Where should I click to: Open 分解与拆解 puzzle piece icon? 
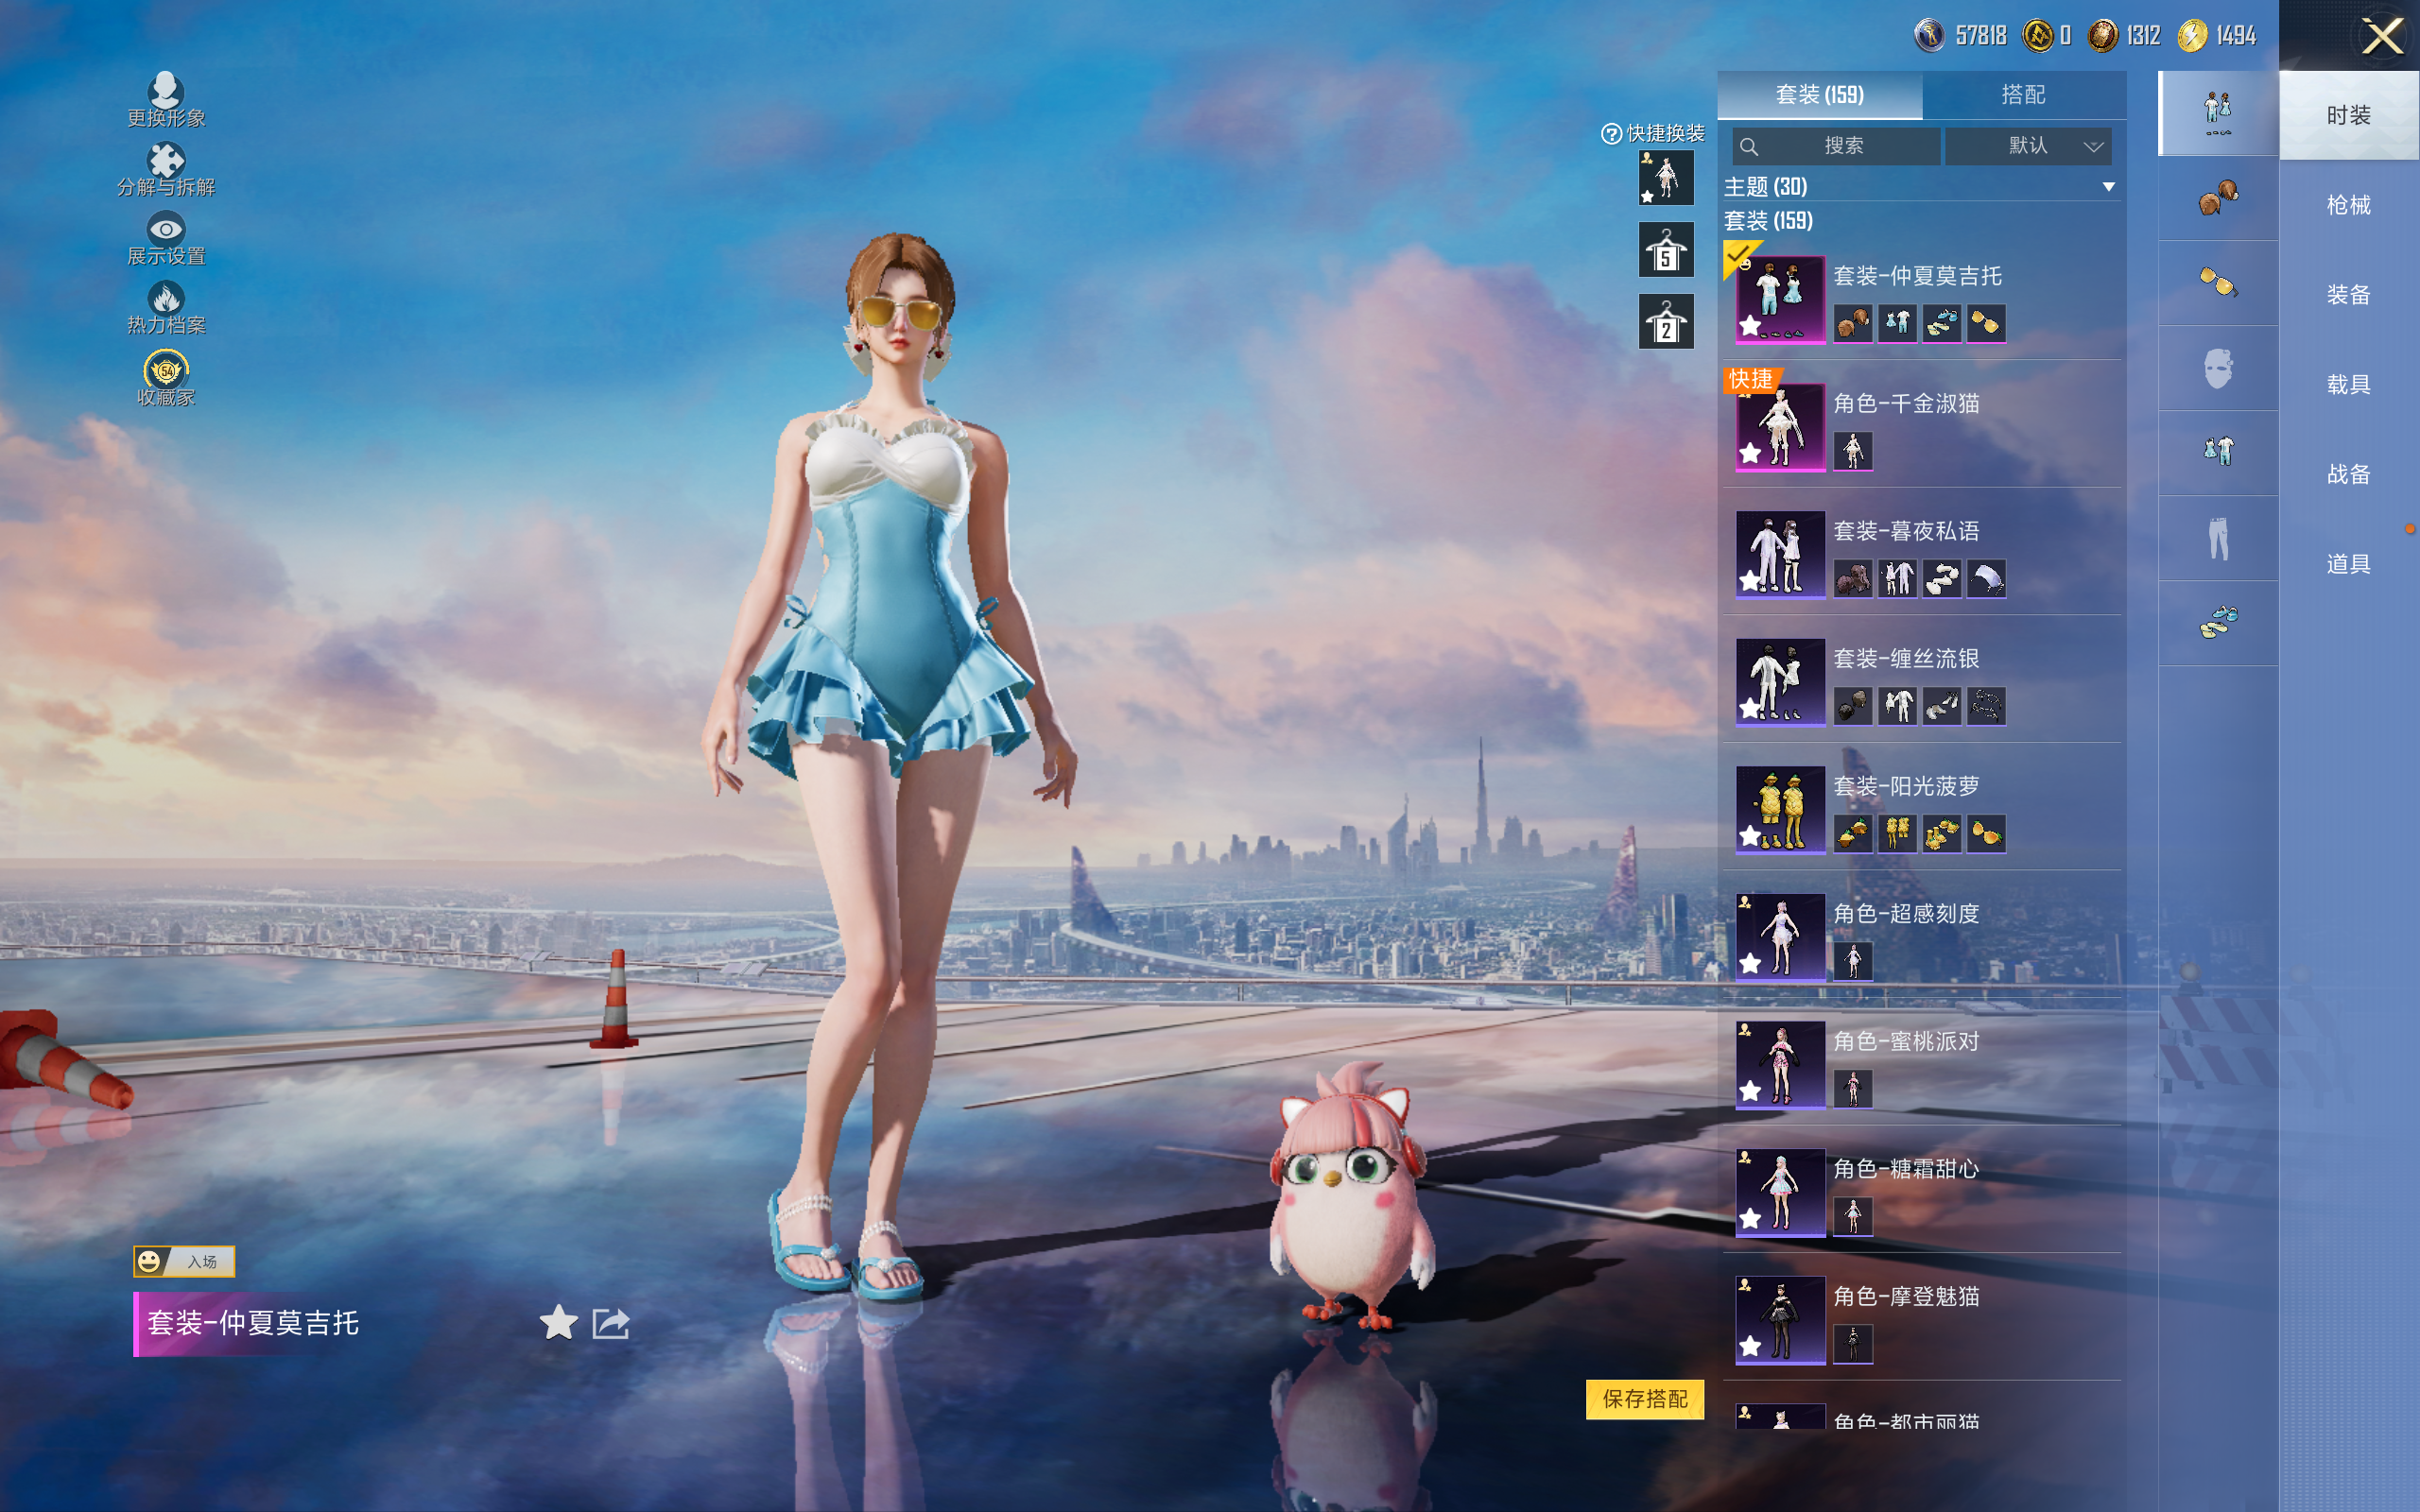pos(166,161)
